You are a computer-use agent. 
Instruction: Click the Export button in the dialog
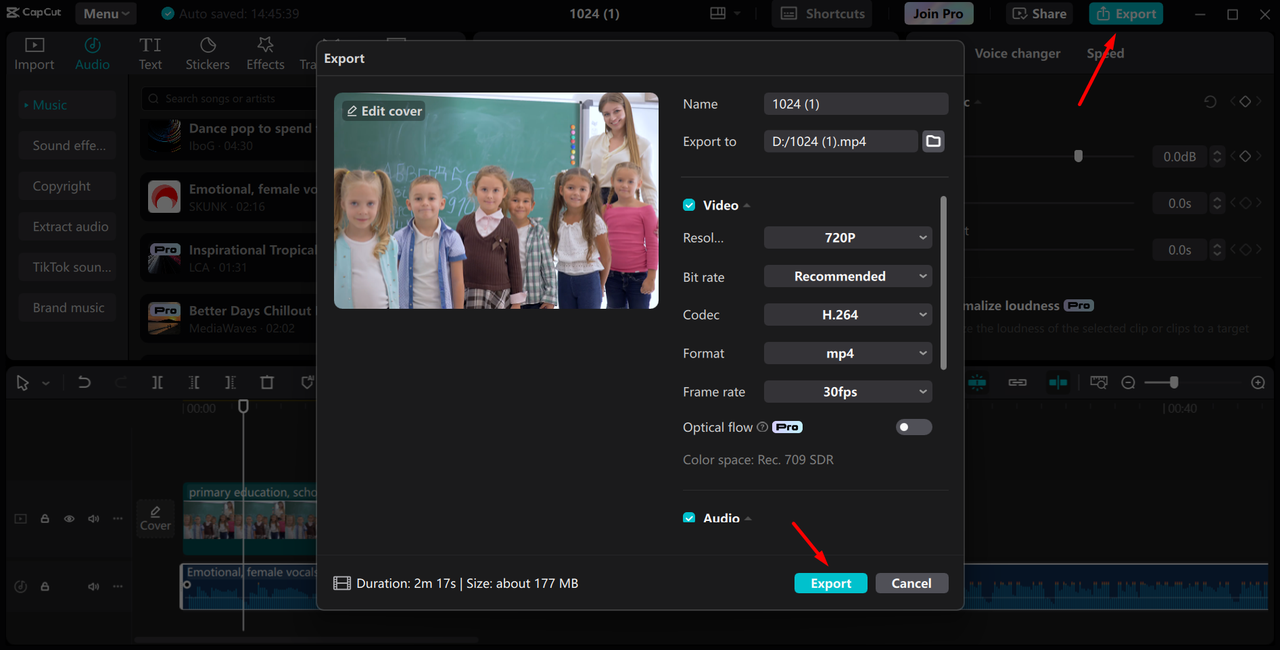831,583
